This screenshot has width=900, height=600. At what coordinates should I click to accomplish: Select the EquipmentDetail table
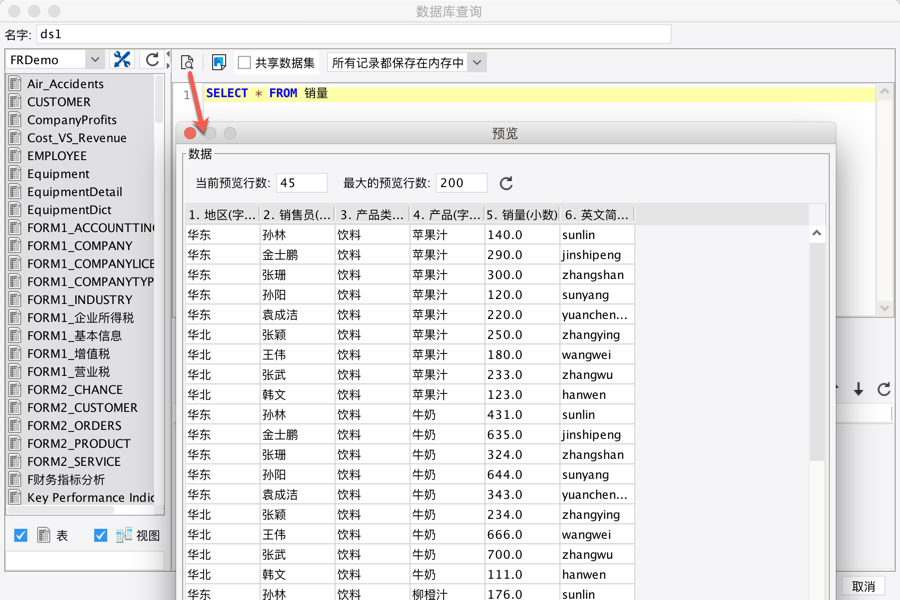[x=75, y=192]
